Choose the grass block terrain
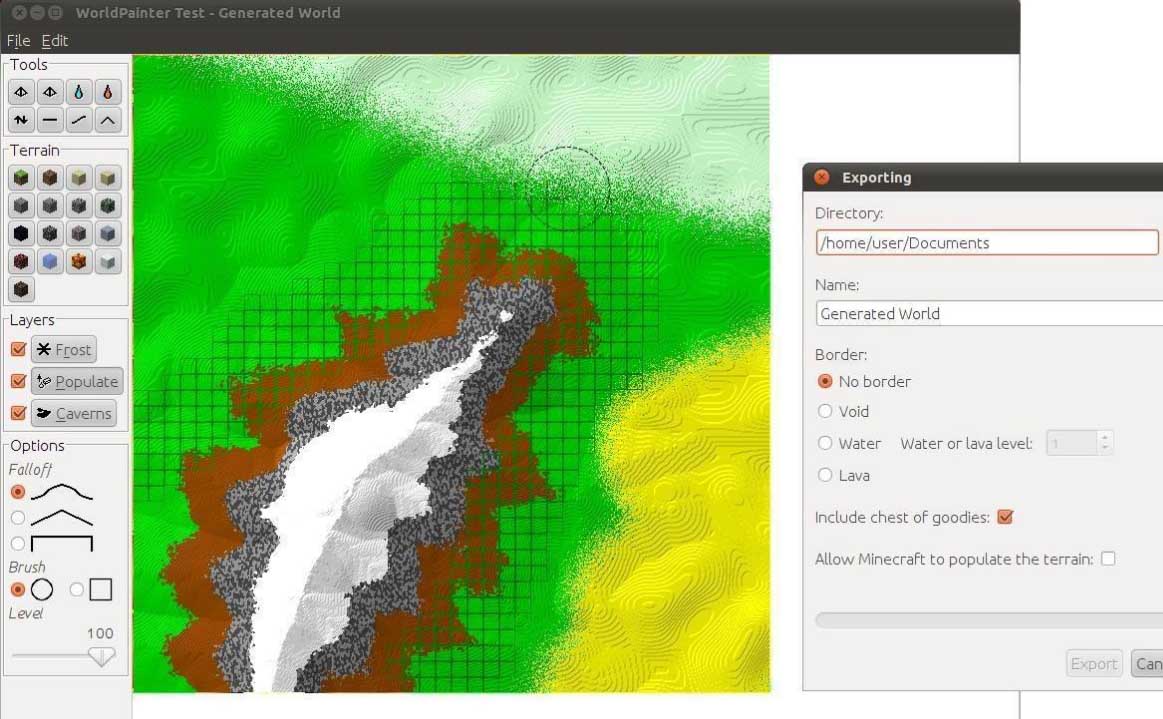Viewport: 1163px width, 719px height. [x=21, y=177]
